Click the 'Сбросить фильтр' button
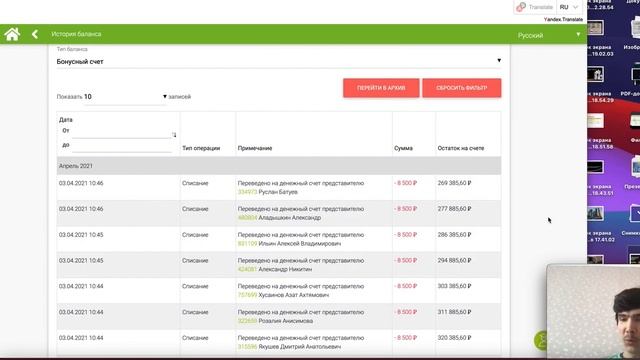The image size is (640, 360). tap(462, 88)
